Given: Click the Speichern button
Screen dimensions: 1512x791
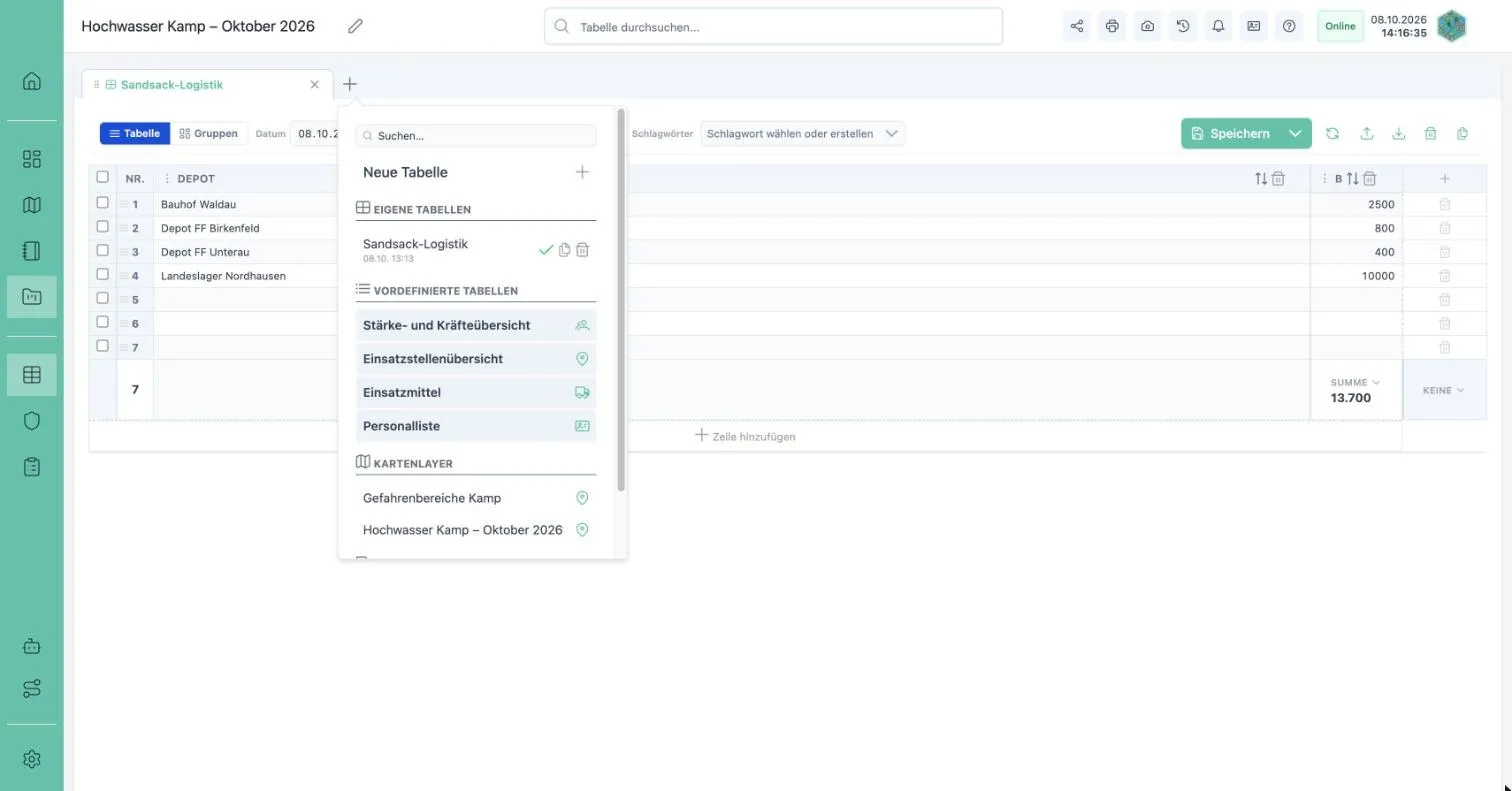Looking at the screenshot, I should [1231, 133].
